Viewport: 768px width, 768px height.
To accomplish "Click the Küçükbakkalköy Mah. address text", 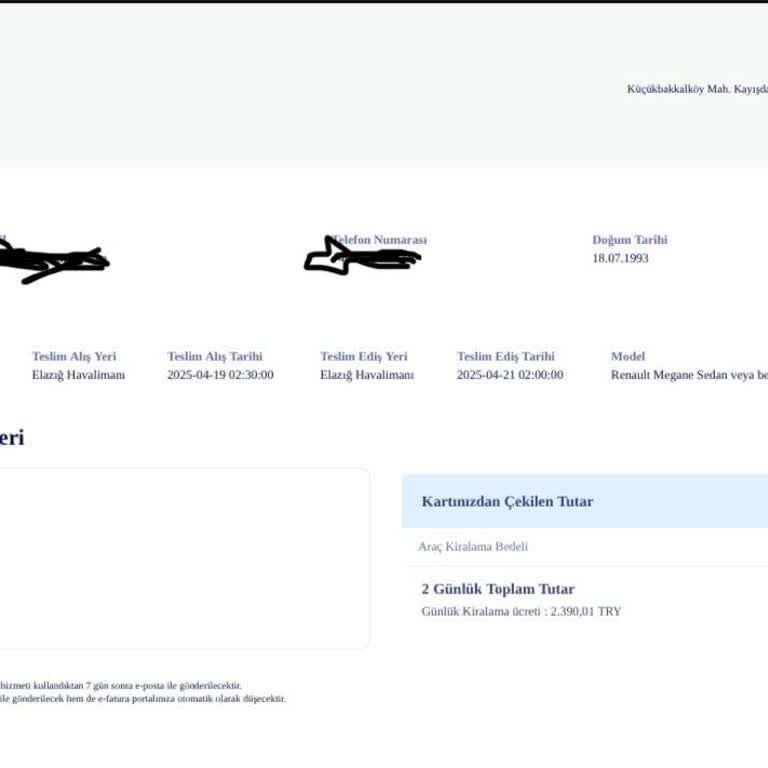I will pyautogui.click(x=697, y=89).
